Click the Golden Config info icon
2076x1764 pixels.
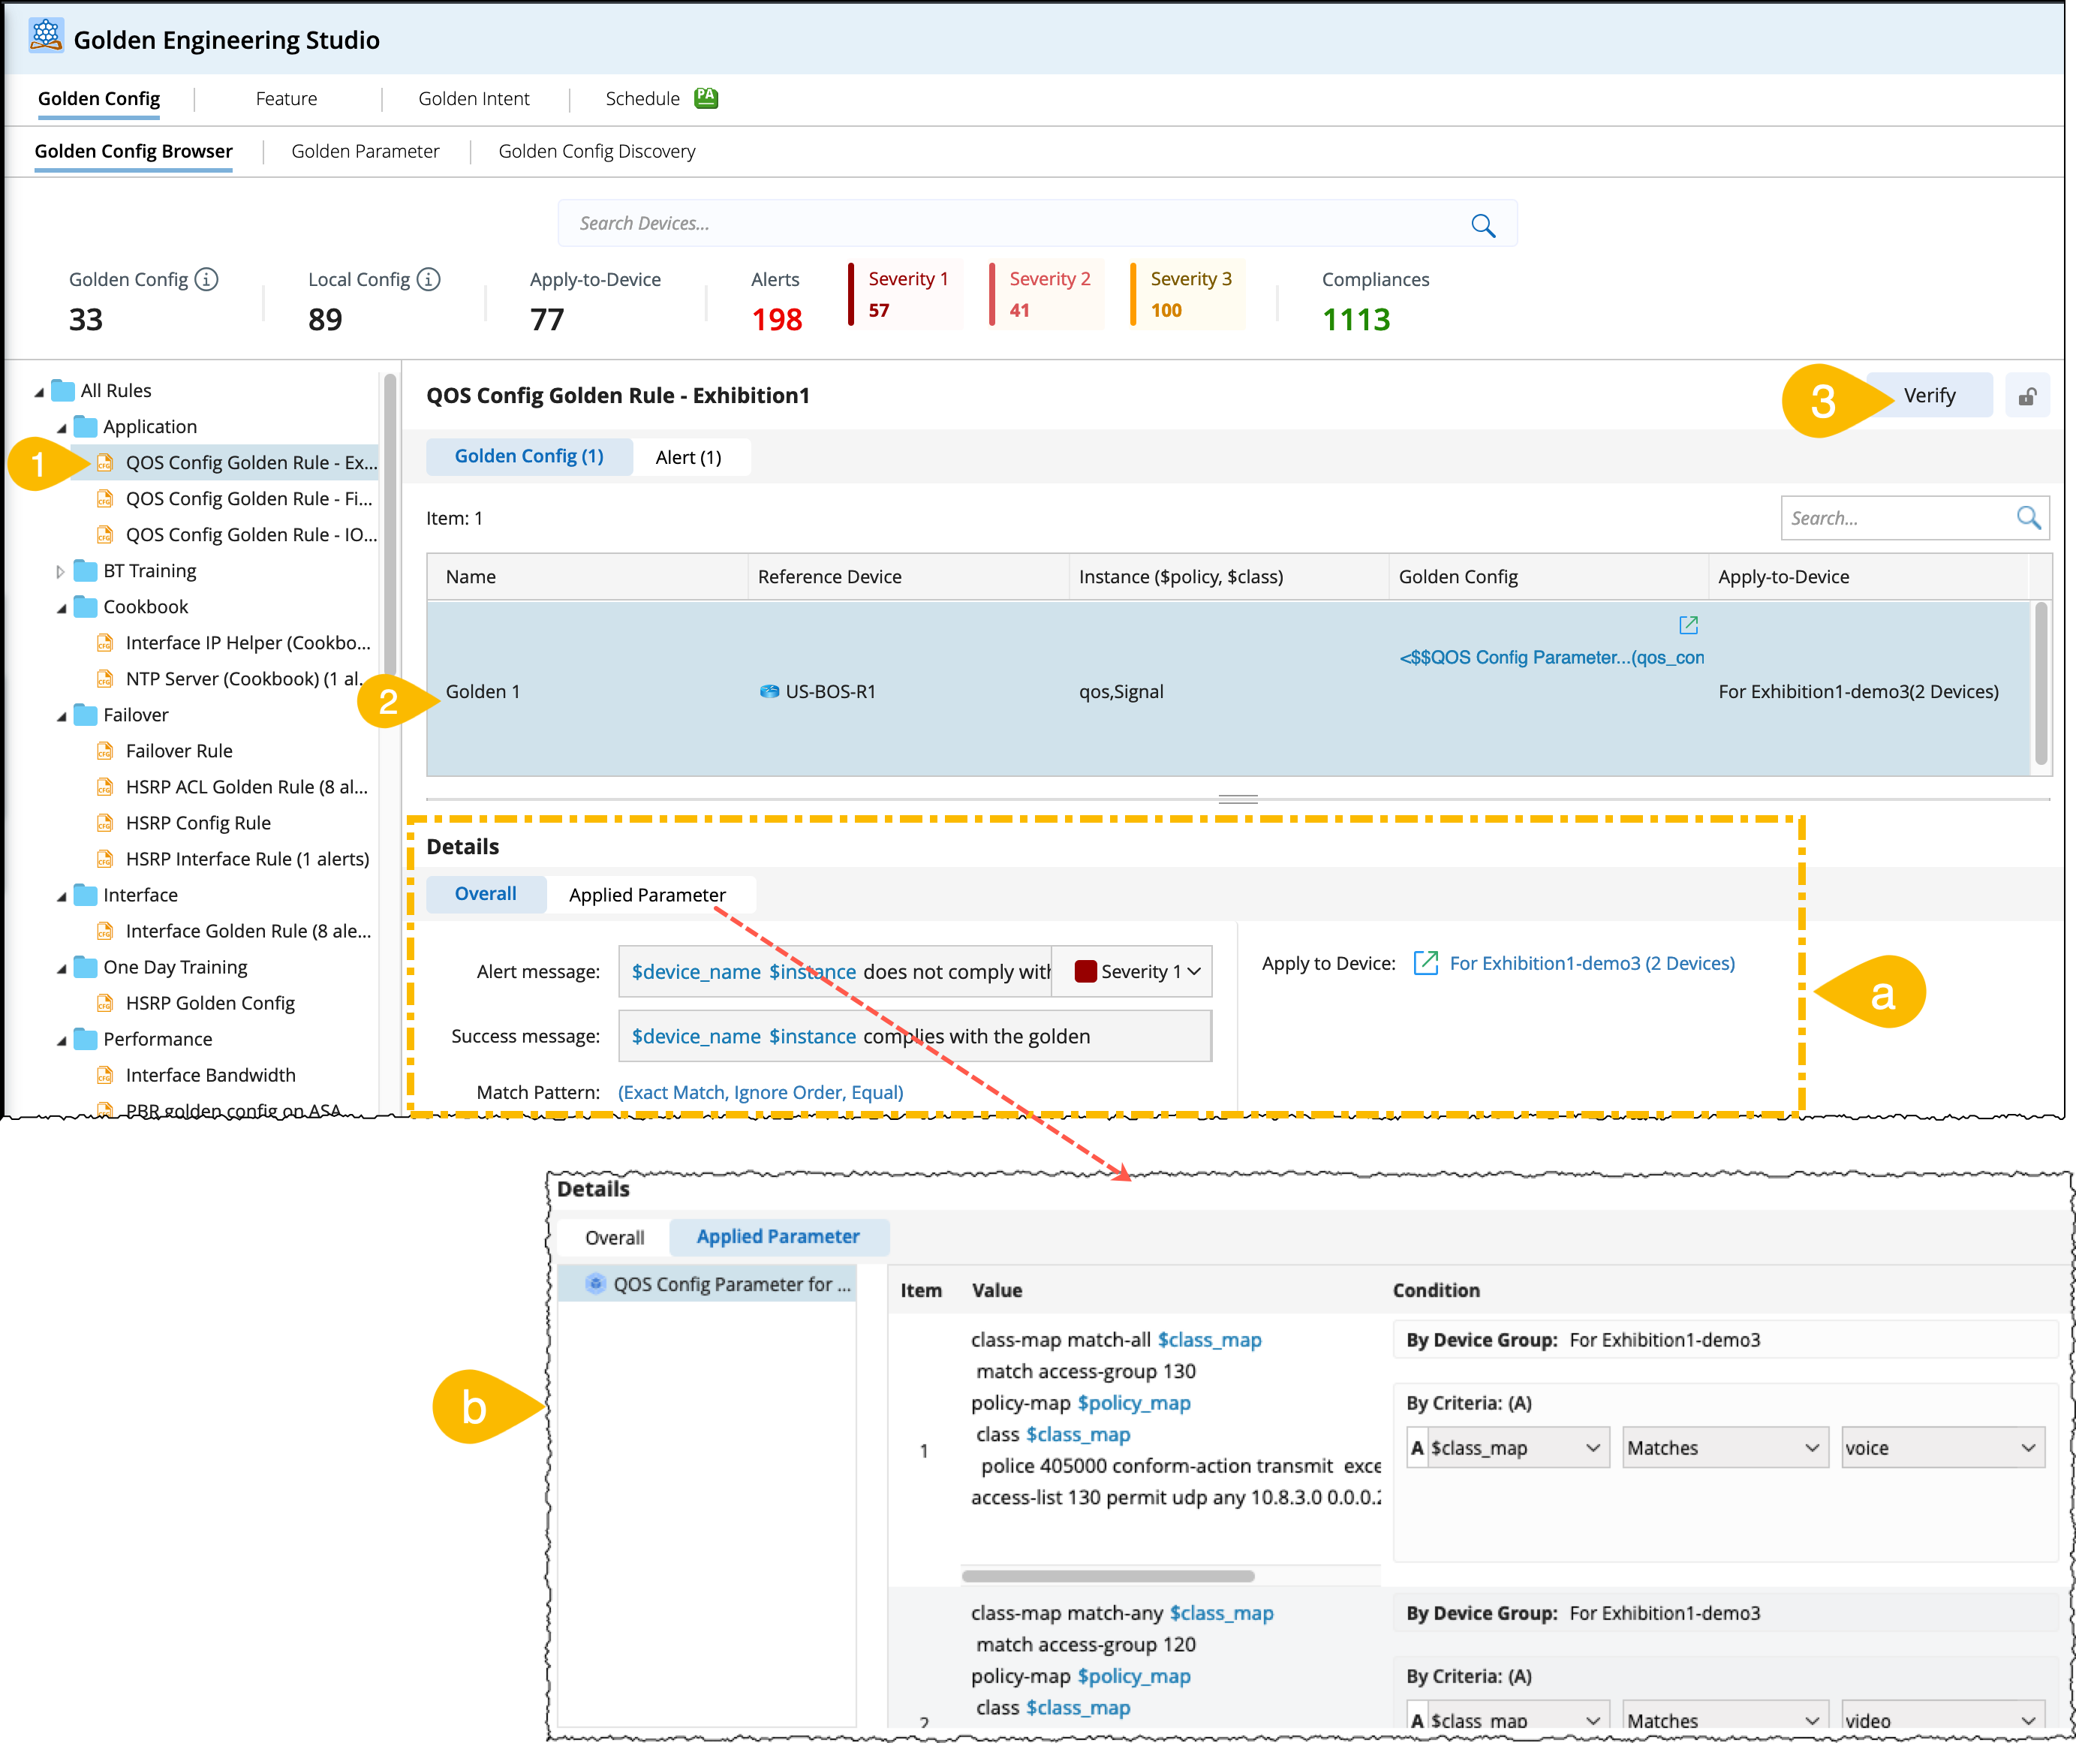(x=206, y=280)
